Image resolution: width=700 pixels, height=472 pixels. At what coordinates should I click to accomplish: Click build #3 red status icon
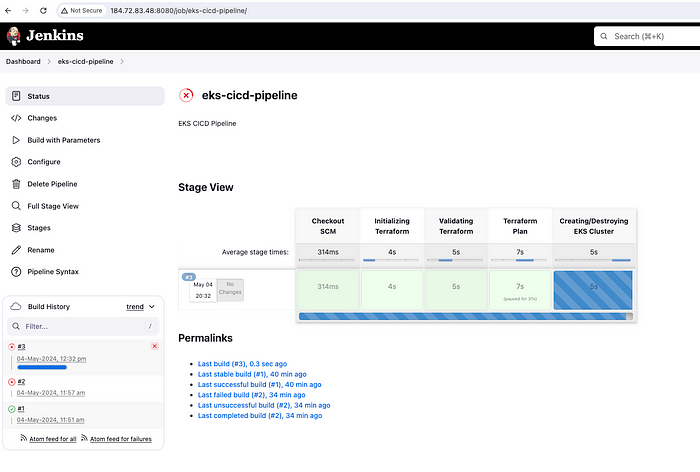point(12,347)
